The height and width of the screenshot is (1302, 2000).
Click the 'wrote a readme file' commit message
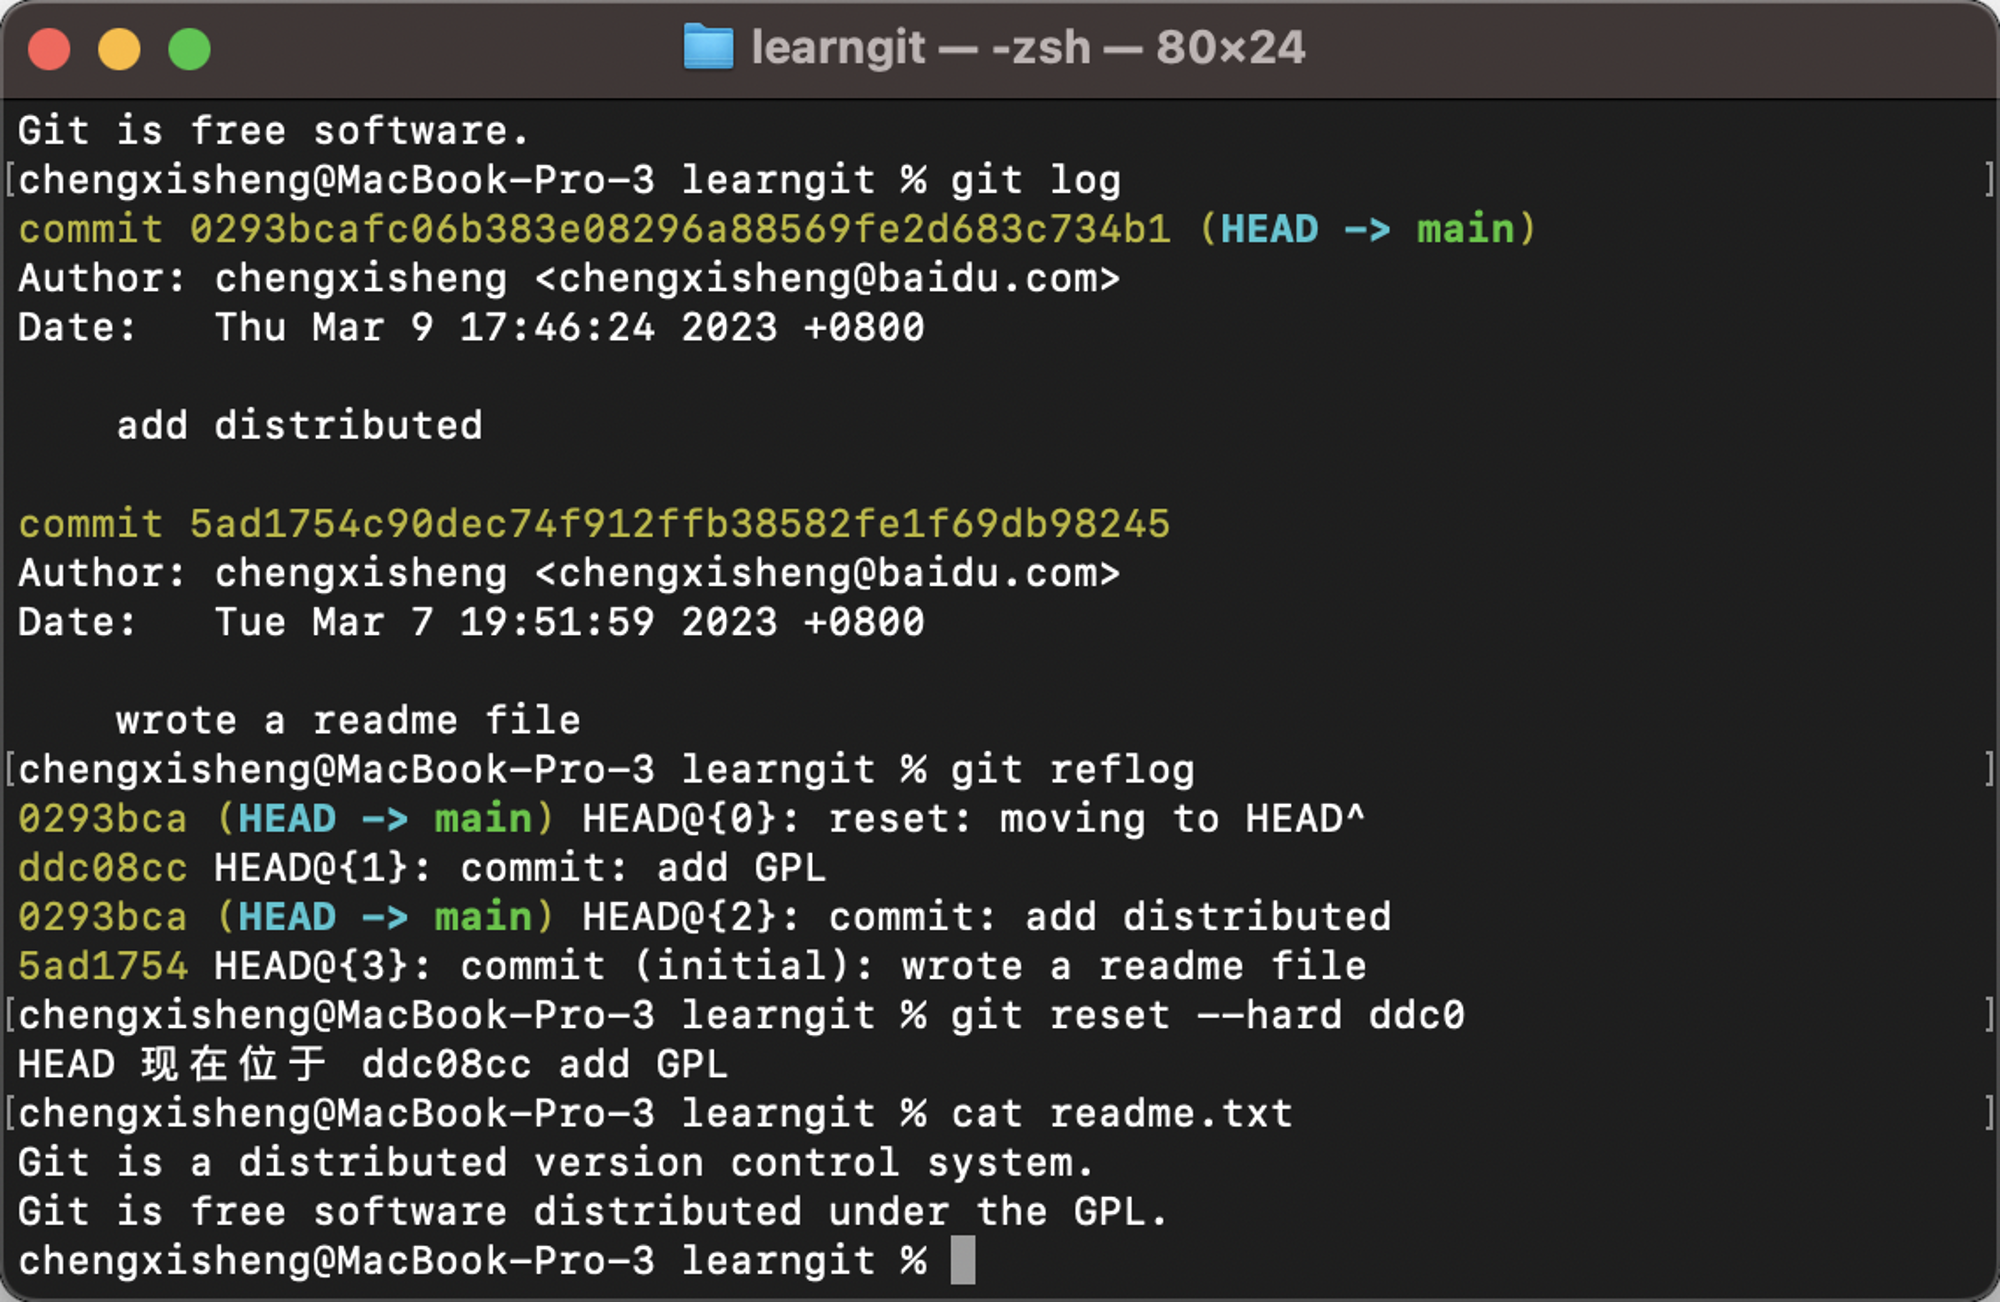pos(349,720)
